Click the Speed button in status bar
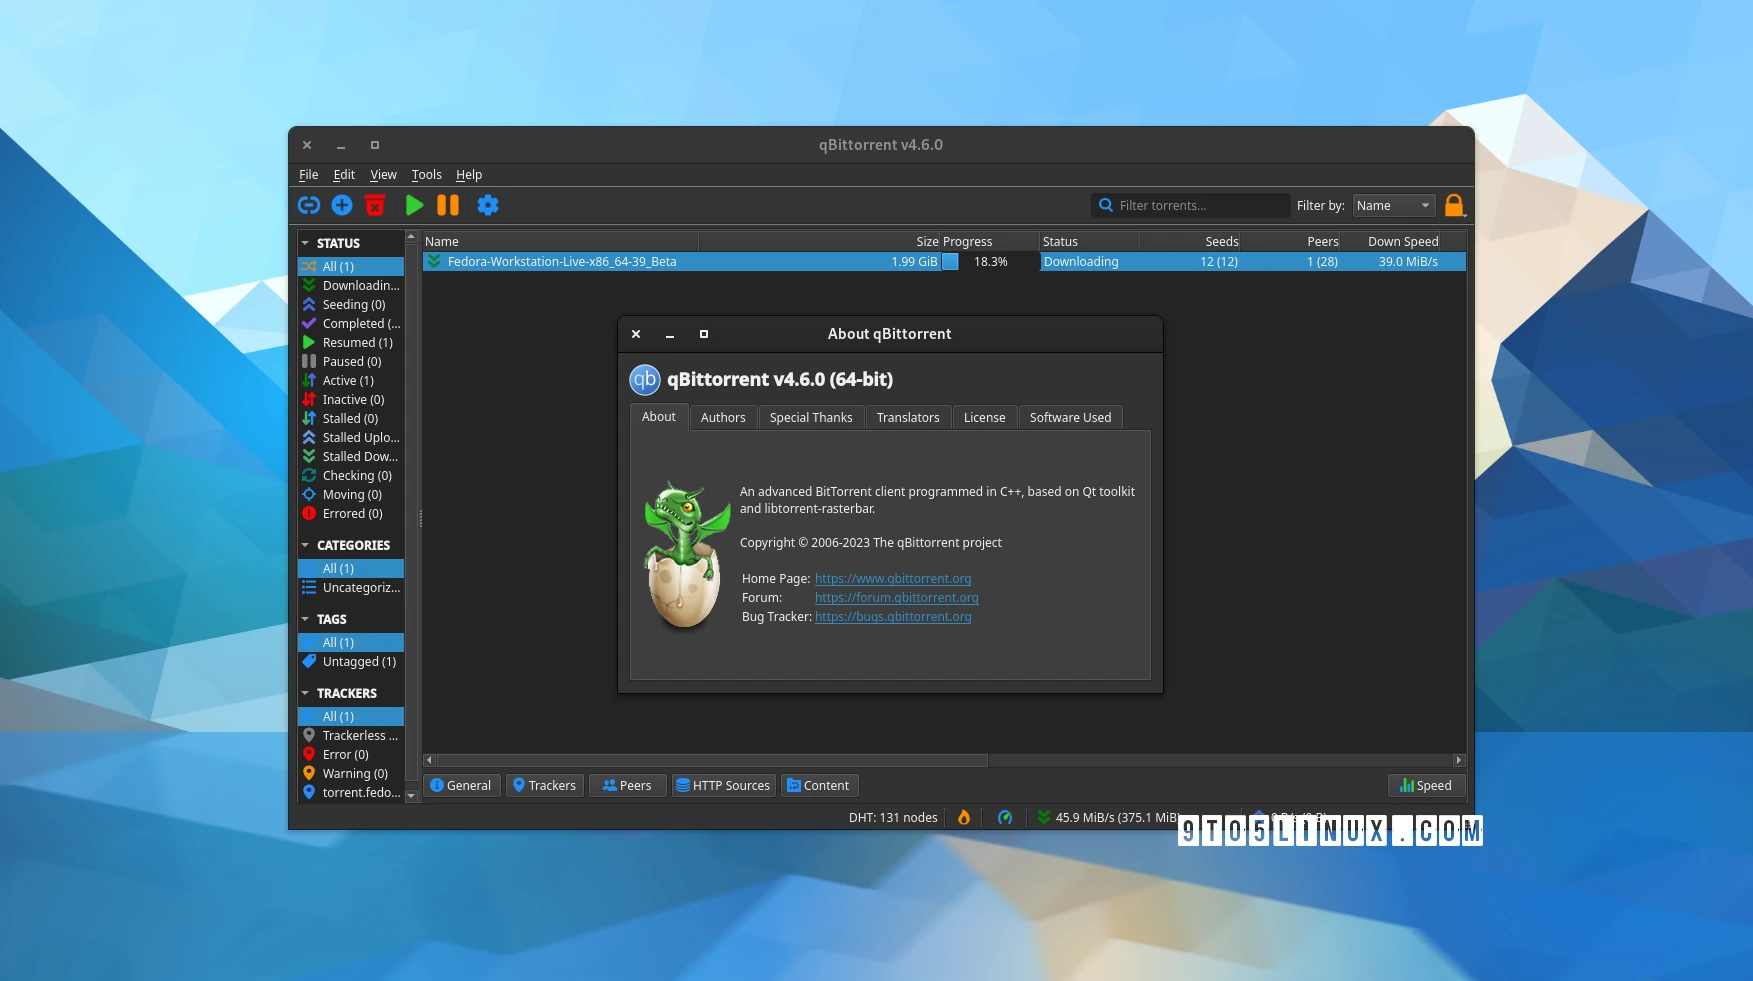 point(1426,785)
